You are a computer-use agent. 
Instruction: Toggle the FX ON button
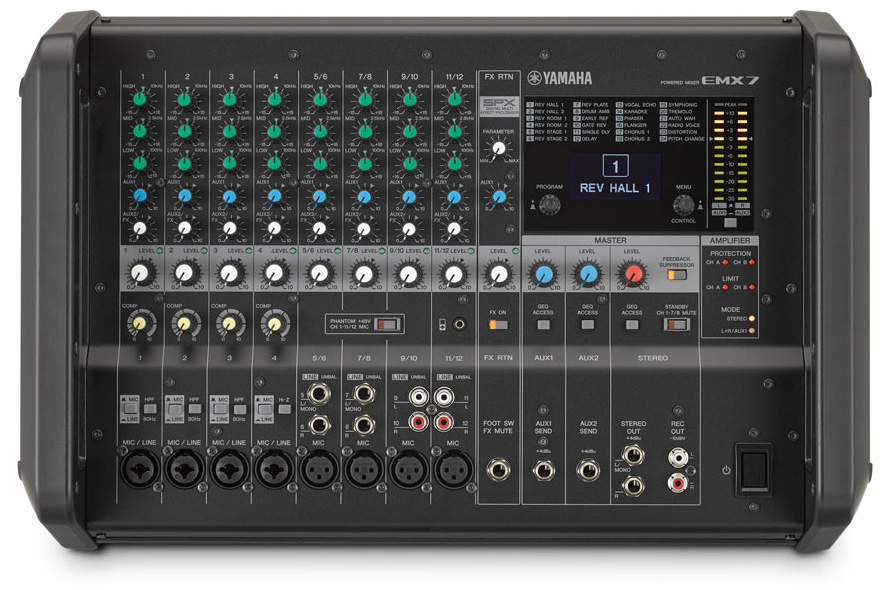click(x=498, y=324)
